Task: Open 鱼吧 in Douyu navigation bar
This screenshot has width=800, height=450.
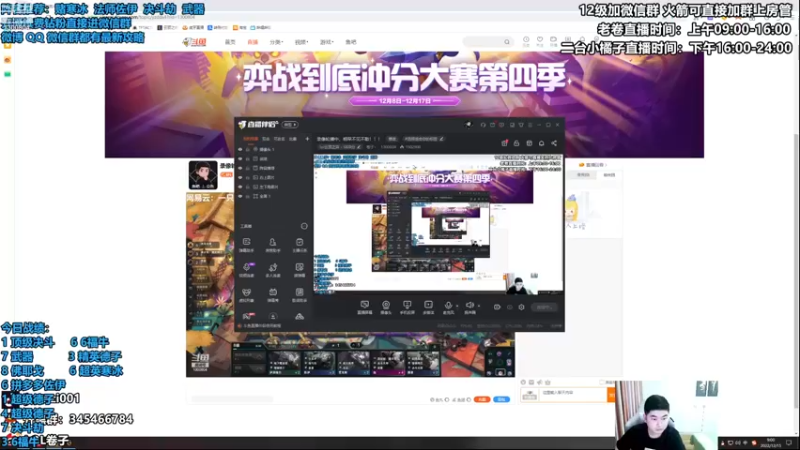Action: point(351,42)
